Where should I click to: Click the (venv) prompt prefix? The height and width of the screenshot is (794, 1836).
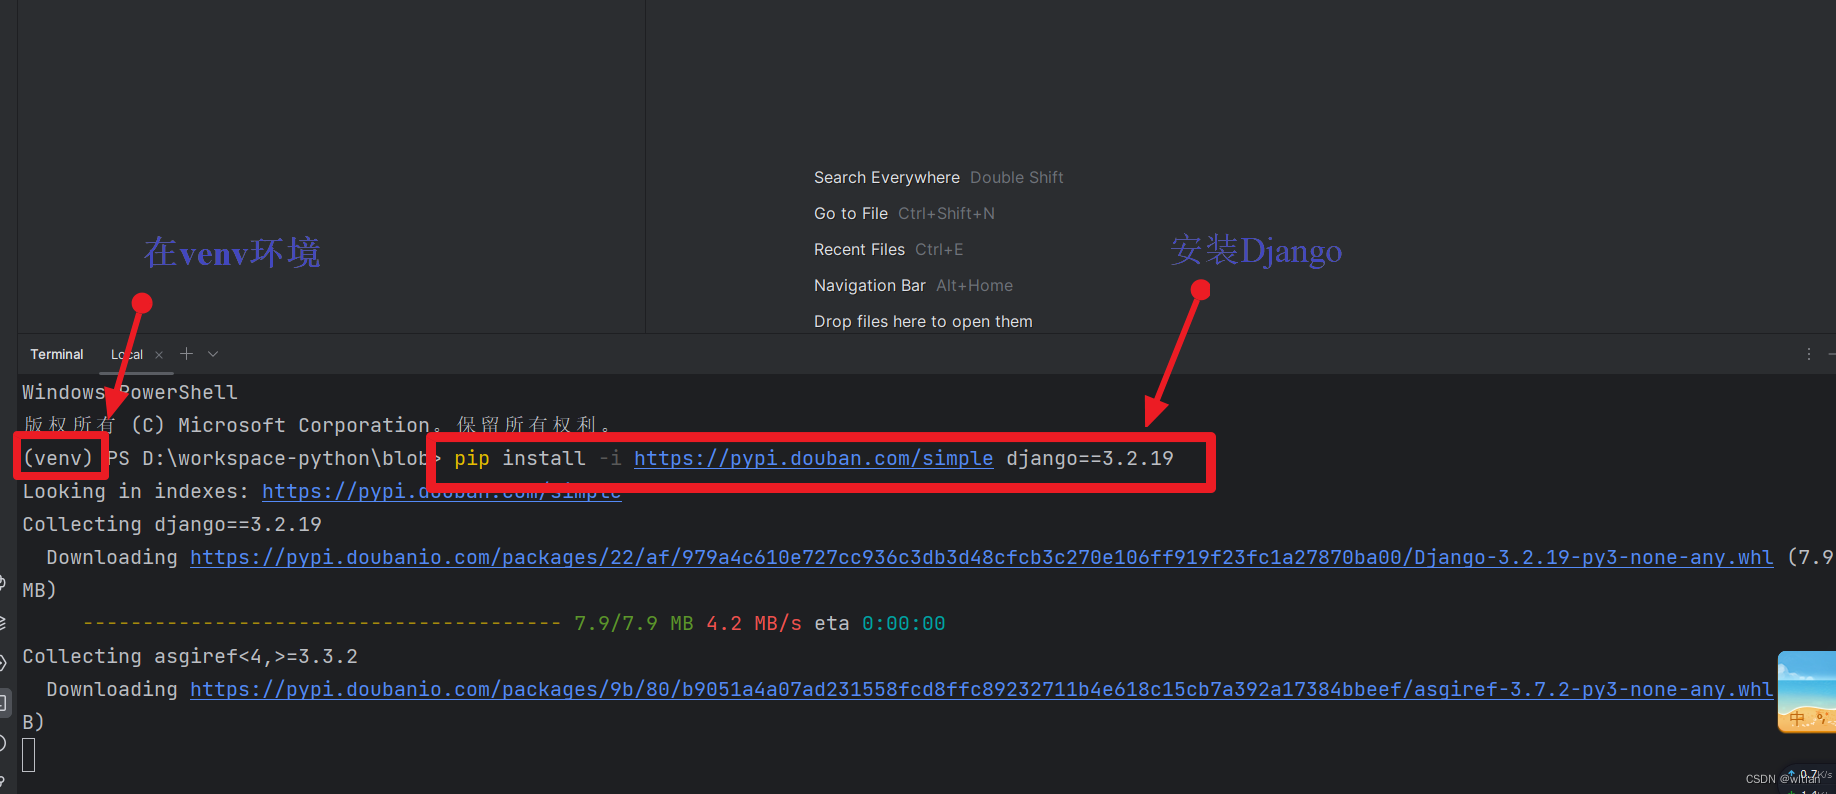[x=58, y=458]
